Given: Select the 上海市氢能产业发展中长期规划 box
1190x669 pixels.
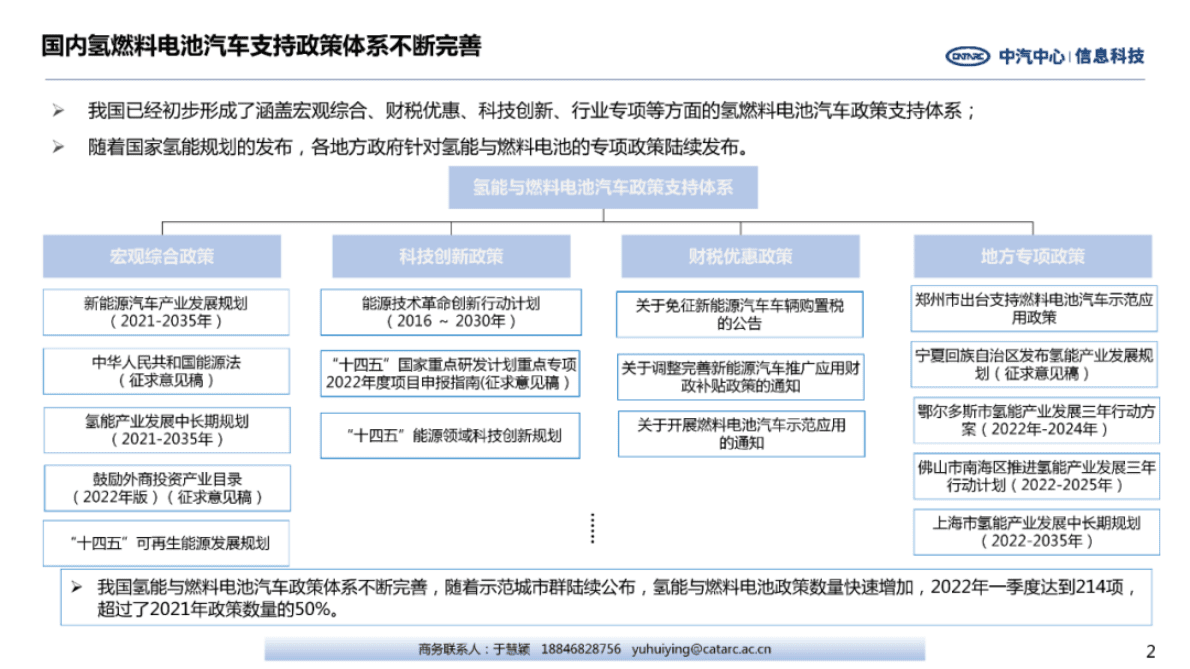Looking at the screenshot, I should coord(1036,532).
